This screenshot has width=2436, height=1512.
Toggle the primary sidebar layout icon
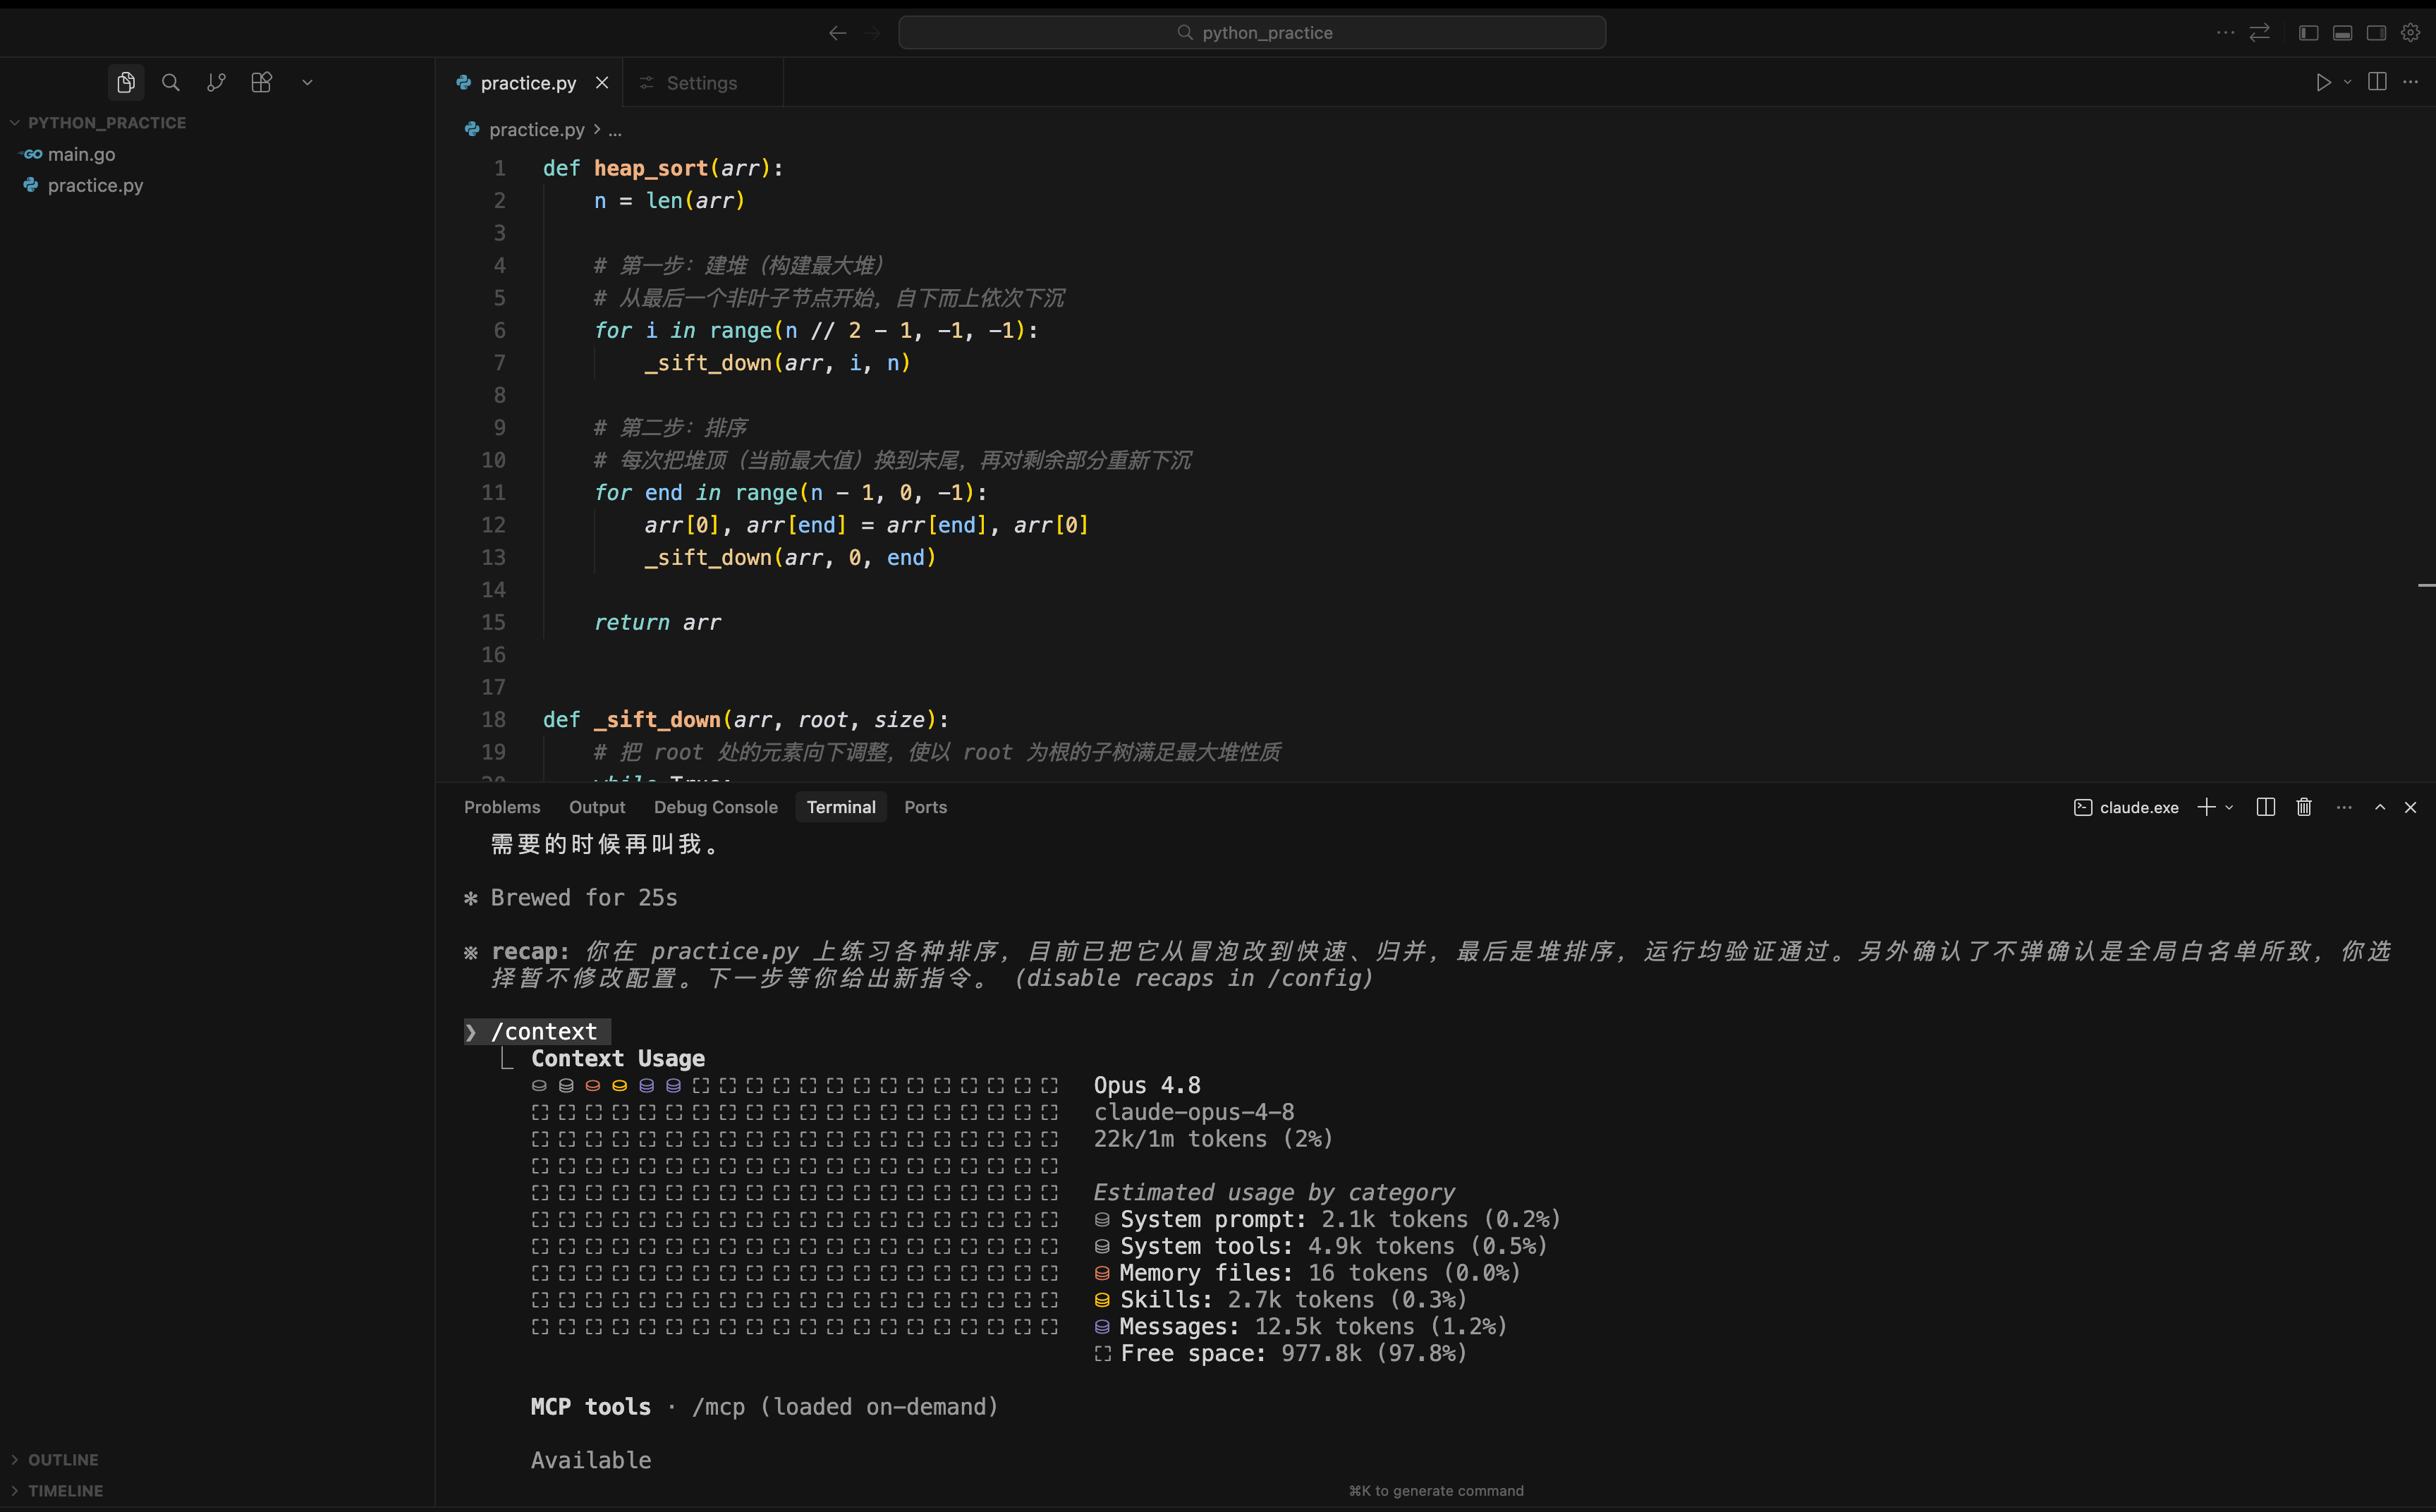[x=2309, y=33]
